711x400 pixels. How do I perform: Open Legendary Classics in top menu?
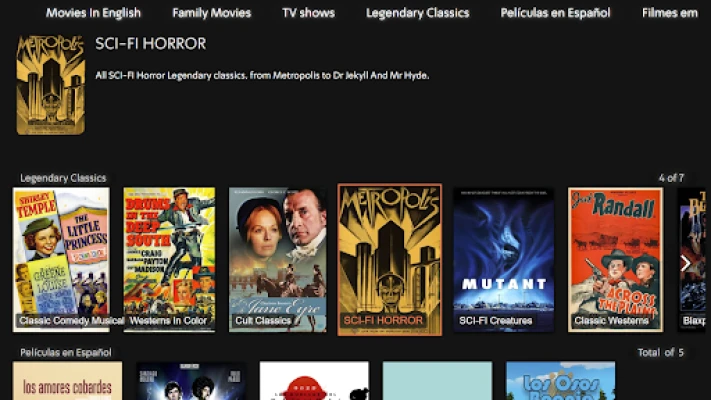coord(418,13)
